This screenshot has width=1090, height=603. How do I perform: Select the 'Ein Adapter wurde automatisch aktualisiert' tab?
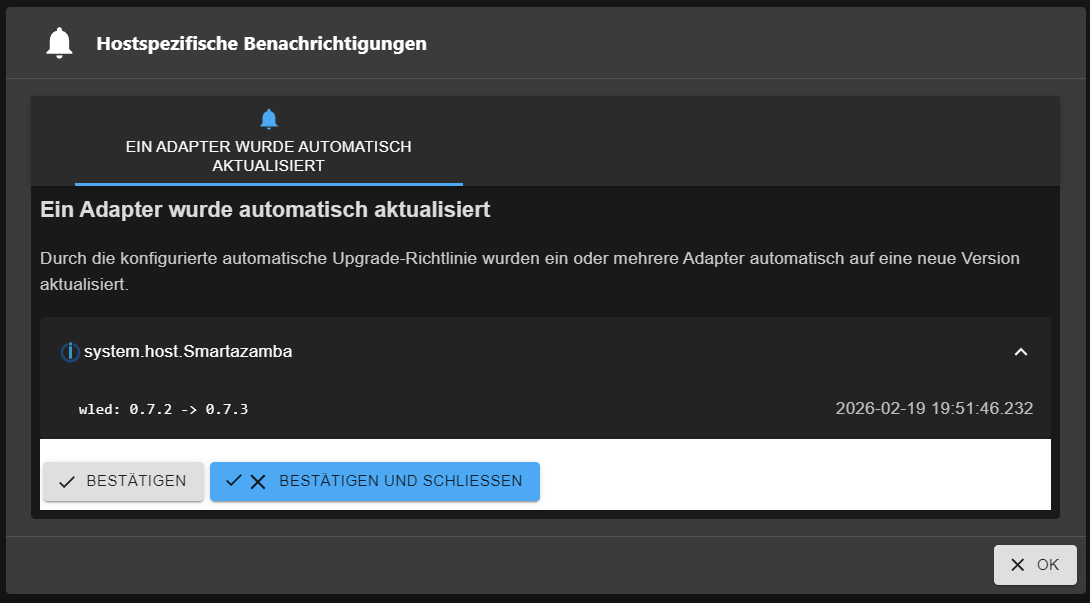(268, 146)
